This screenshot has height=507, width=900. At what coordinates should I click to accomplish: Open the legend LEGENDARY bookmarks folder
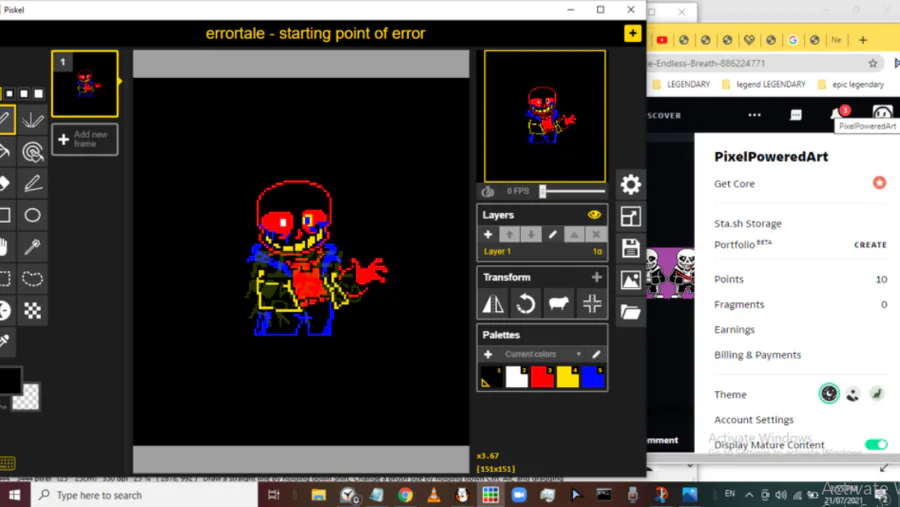(x=763, y=84)
